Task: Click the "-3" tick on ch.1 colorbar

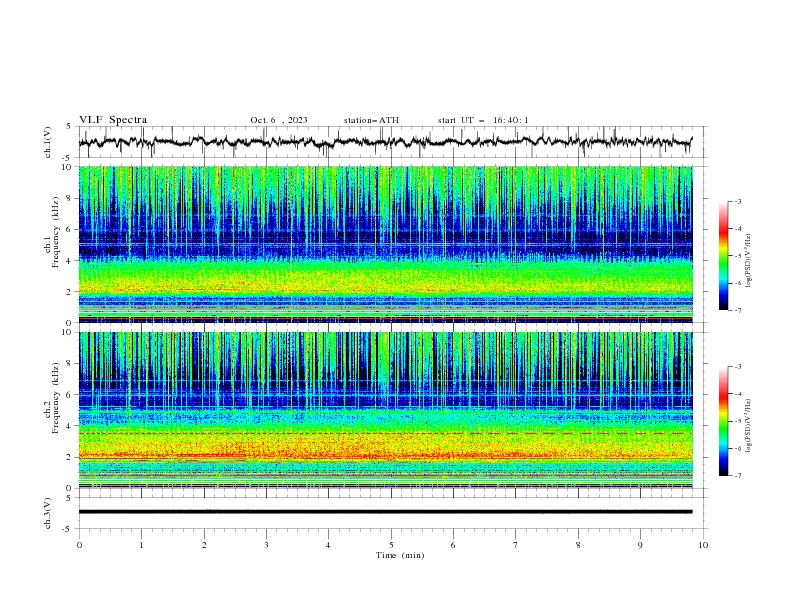Action: [737, 201]
